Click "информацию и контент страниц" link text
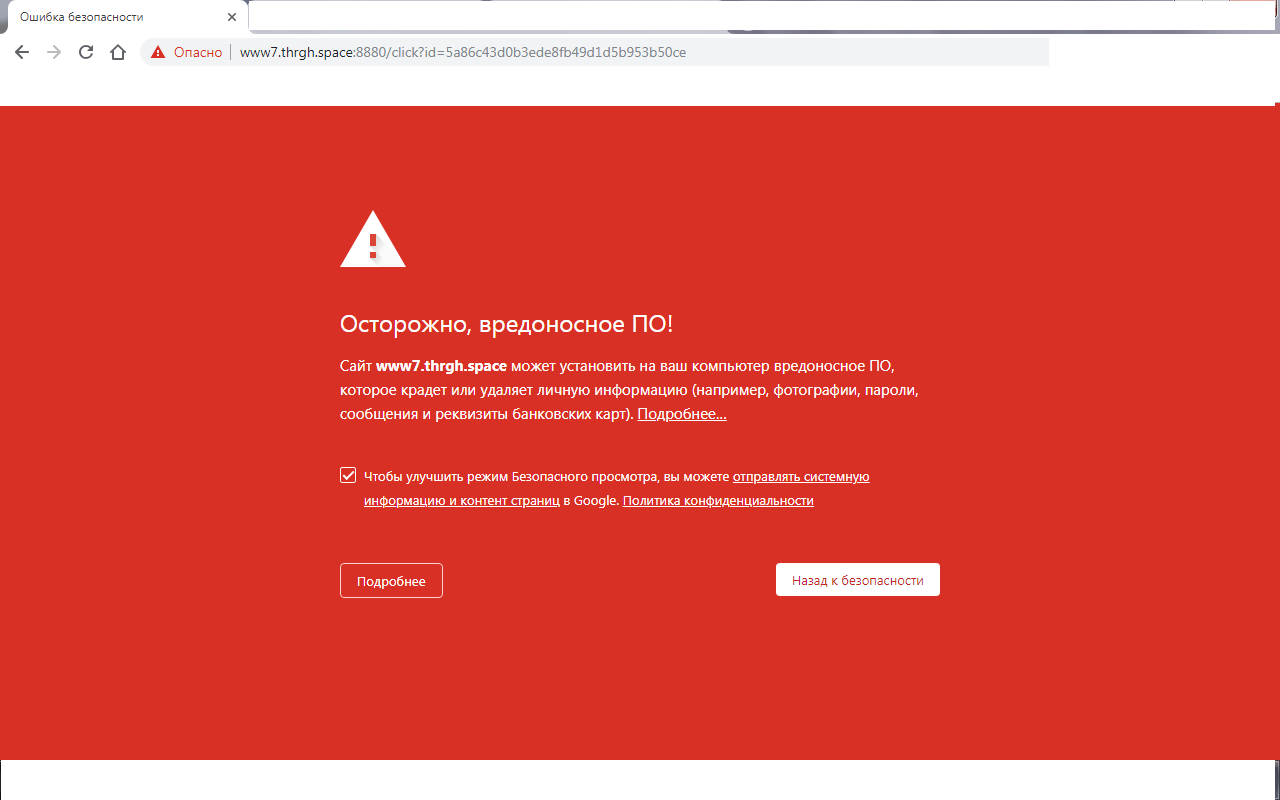The height and width of the screenshot is (800, 1280). point(461,501)
